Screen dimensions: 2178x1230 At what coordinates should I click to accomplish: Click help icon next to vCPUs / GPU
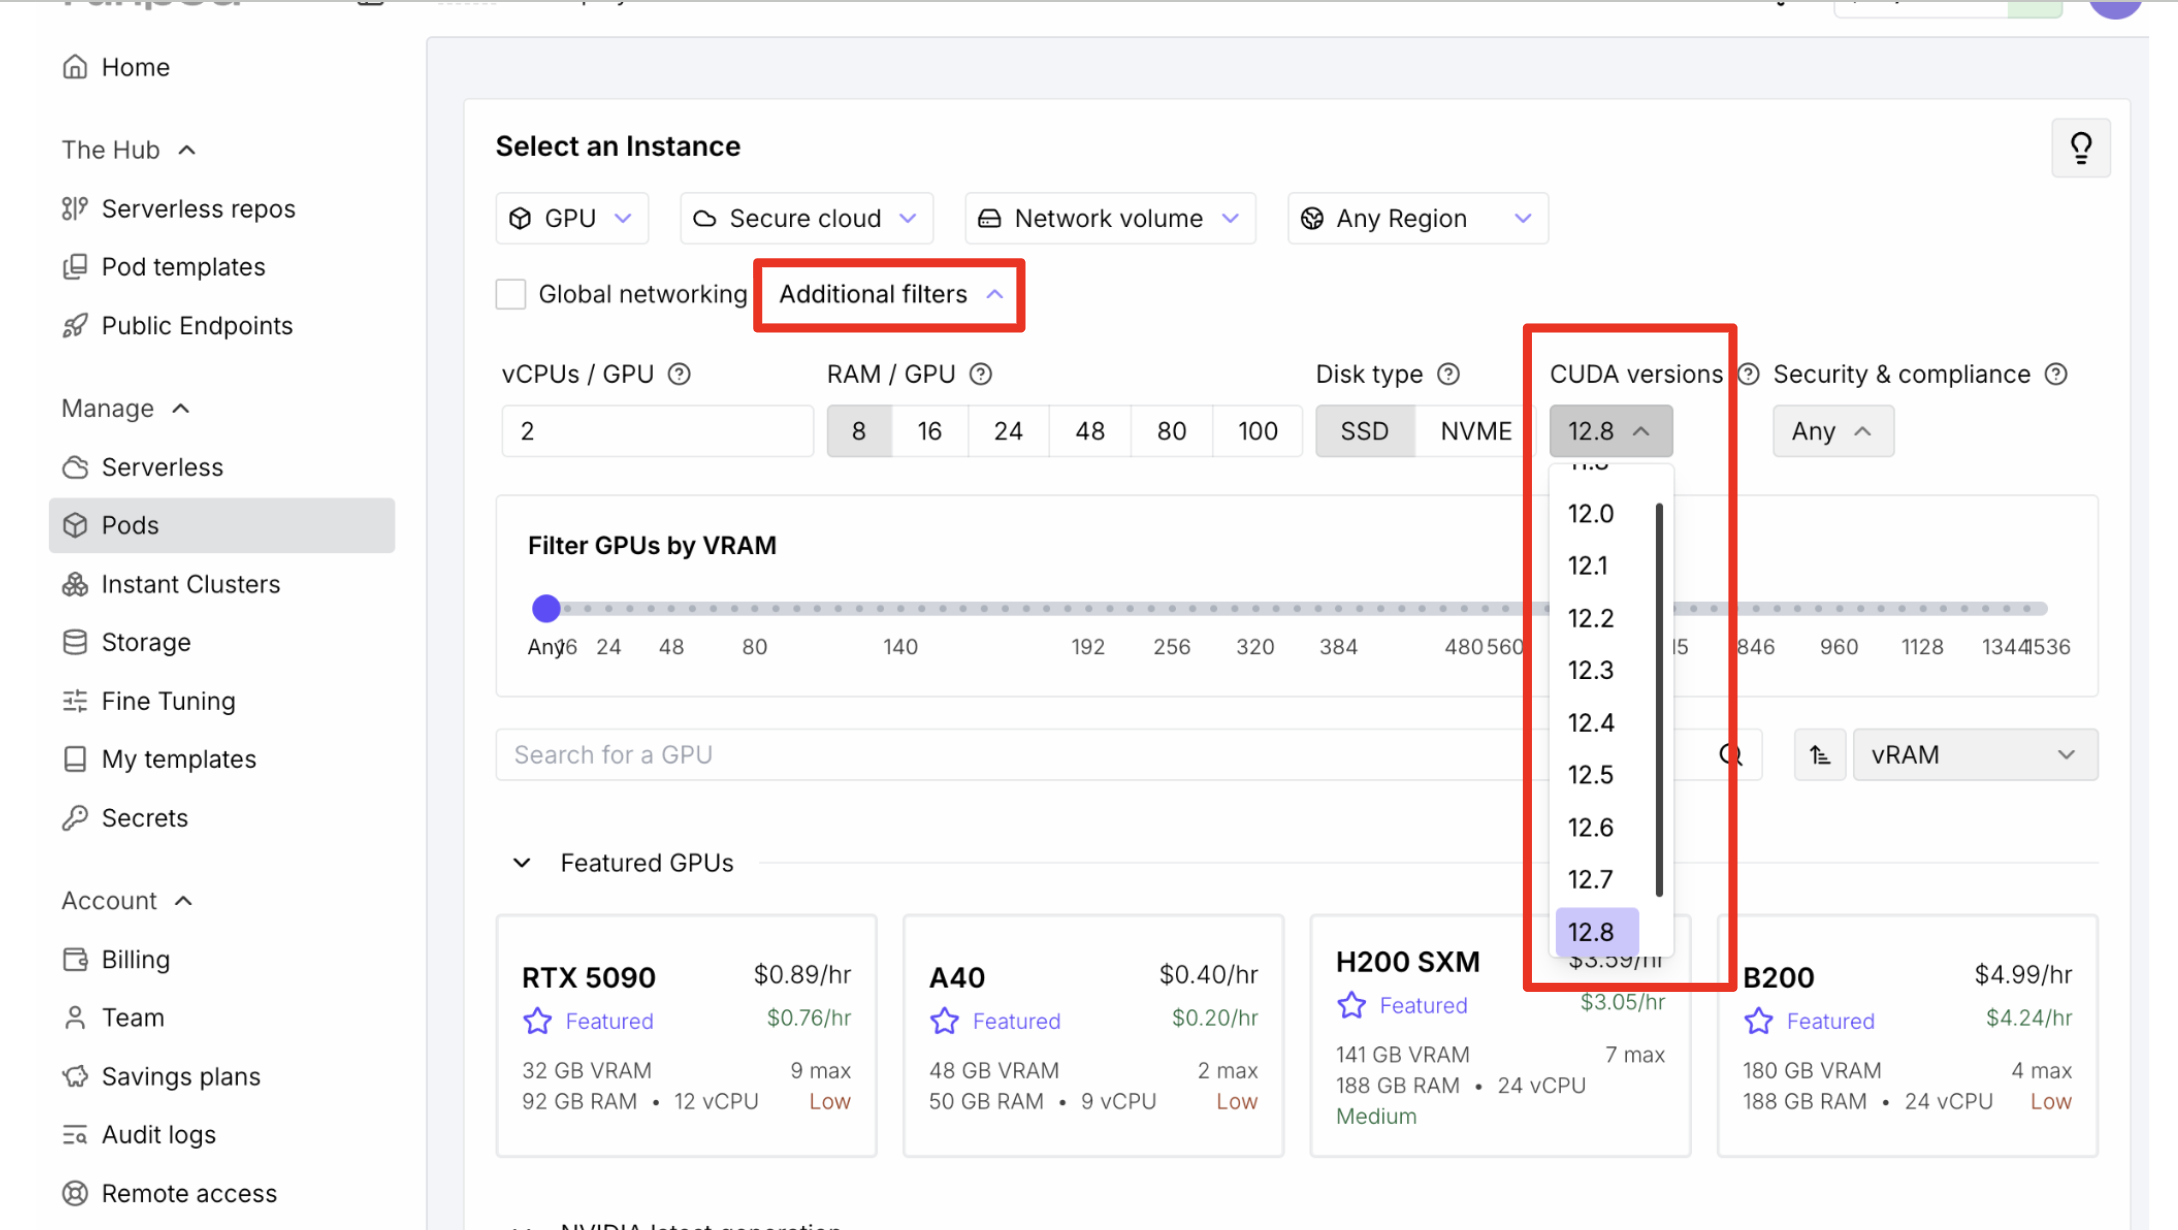[x=679, y=374]
